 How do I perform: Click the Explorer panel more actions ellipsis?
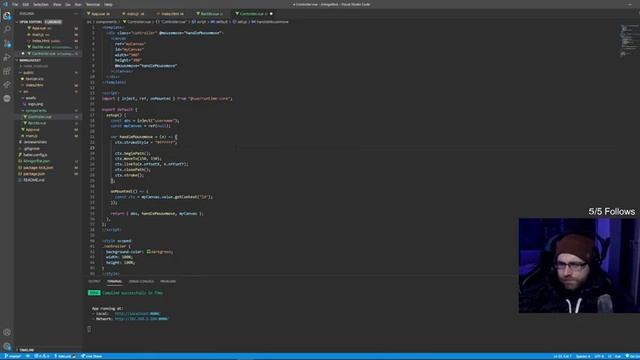click(x=76, y=13)
